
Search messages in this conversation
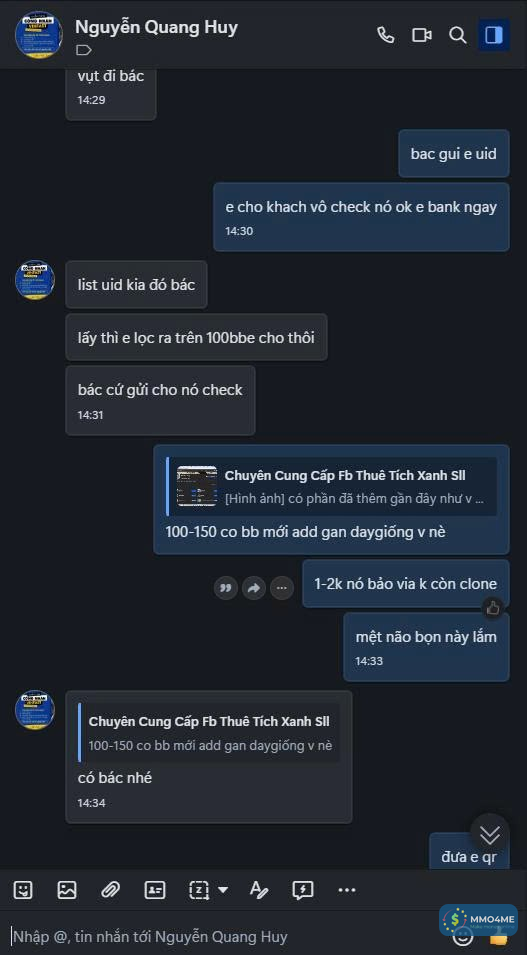point(458,35)
